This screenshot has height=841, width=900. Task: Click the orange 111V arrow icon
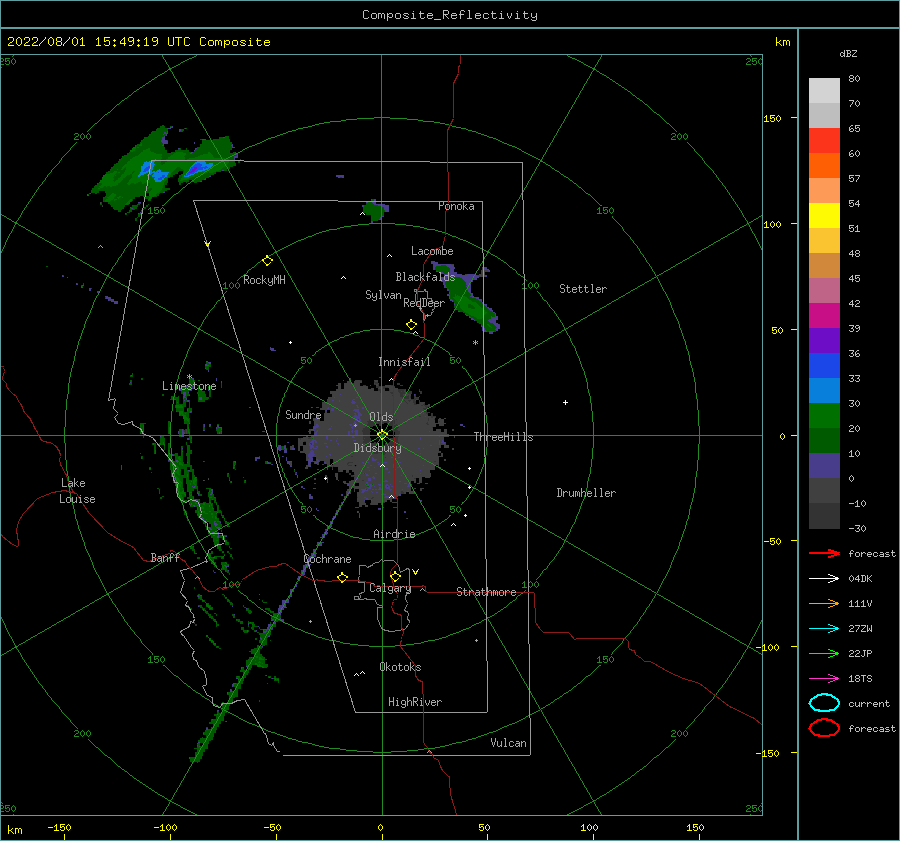824,603
